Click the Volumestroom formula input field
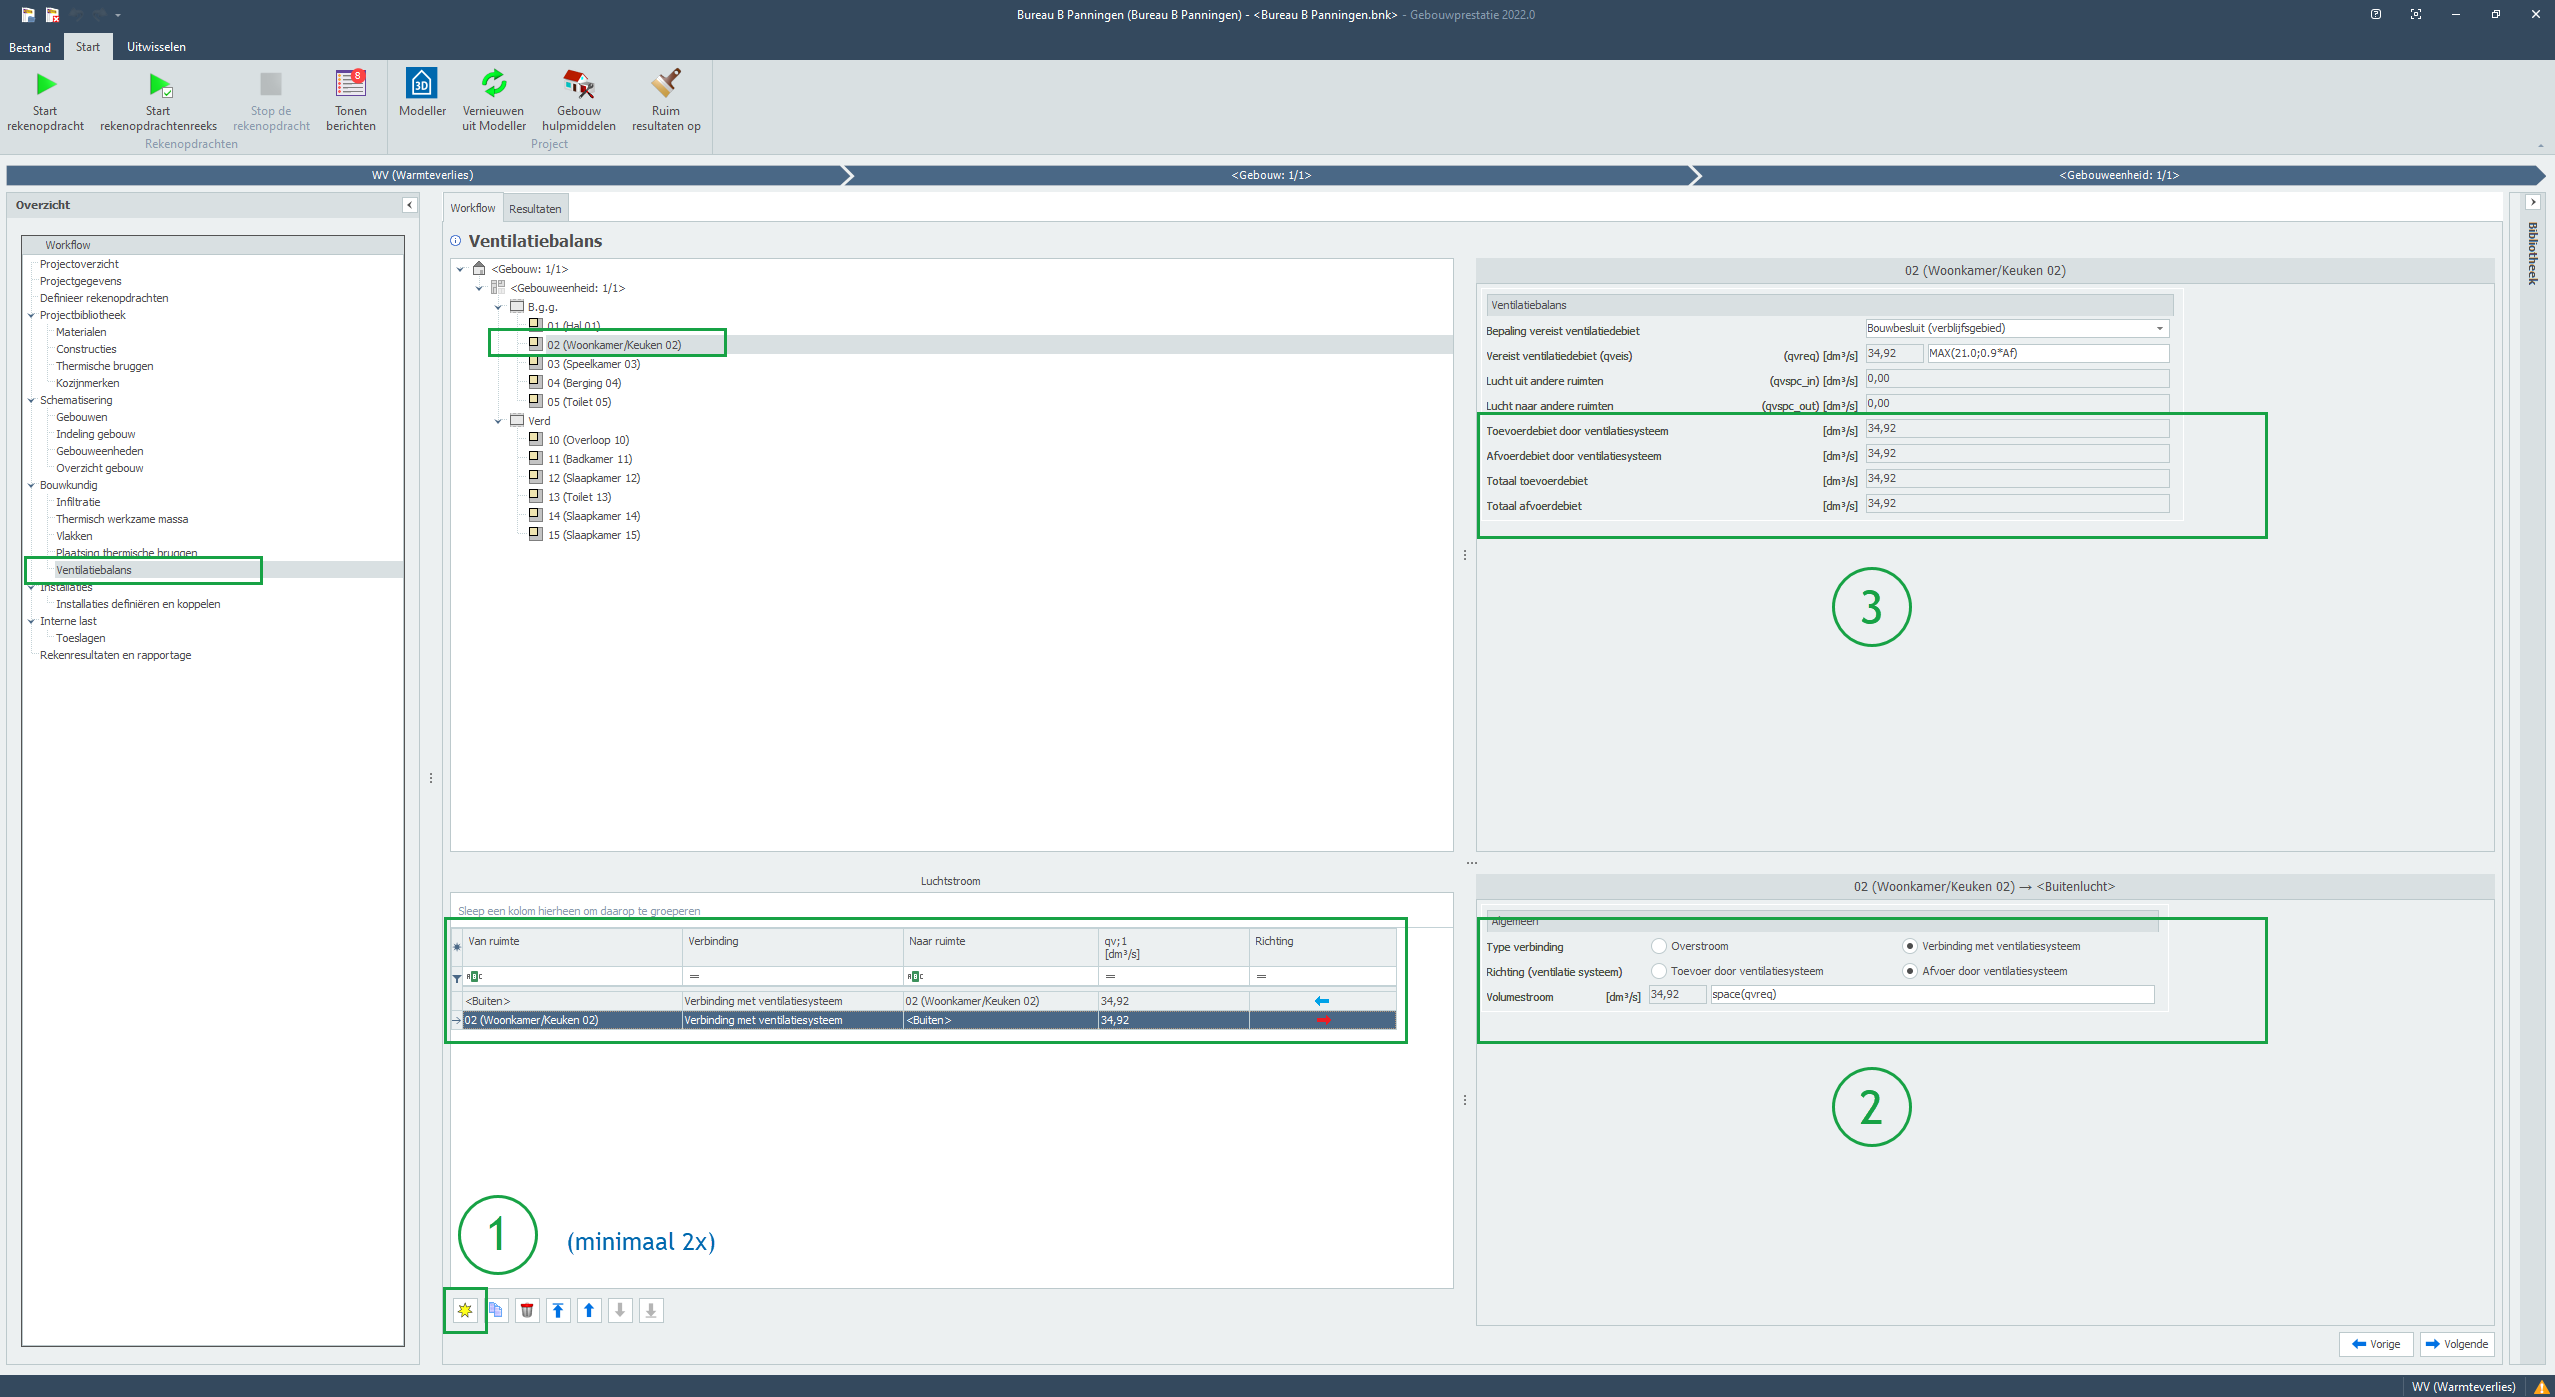 [x=1930, y=994]
